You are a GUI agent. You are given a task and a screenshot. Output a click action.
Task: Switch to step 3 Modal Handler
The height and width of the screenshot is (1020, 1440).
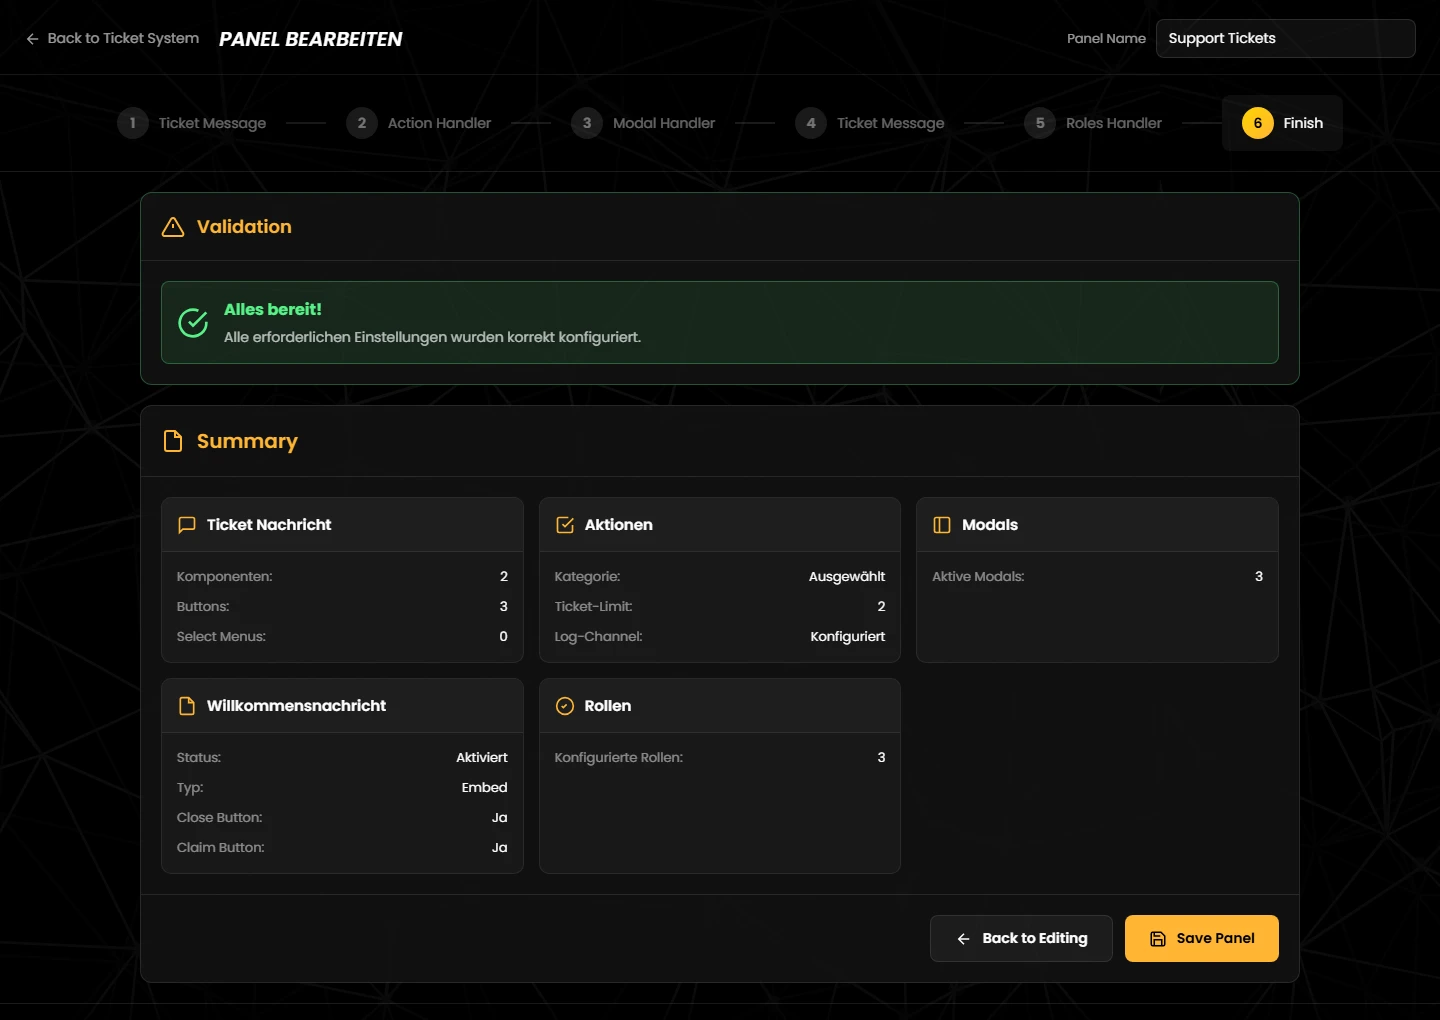[643, 123]
